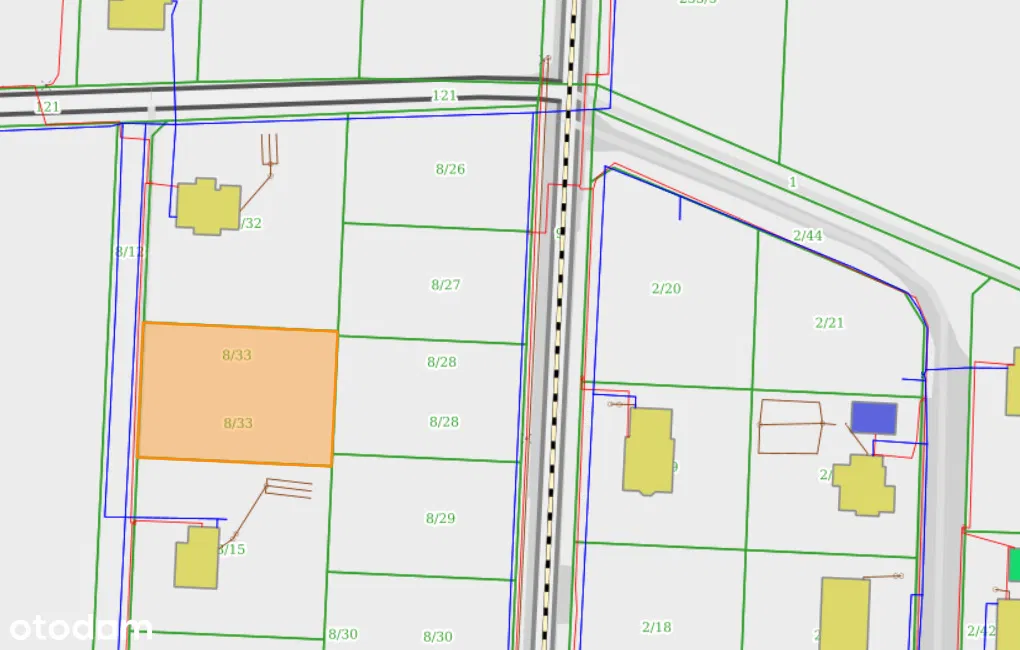Click the 2/44 label along the diagonal road
The height and width of the screenshot is (650, 1020).
[x=807, y=236]
